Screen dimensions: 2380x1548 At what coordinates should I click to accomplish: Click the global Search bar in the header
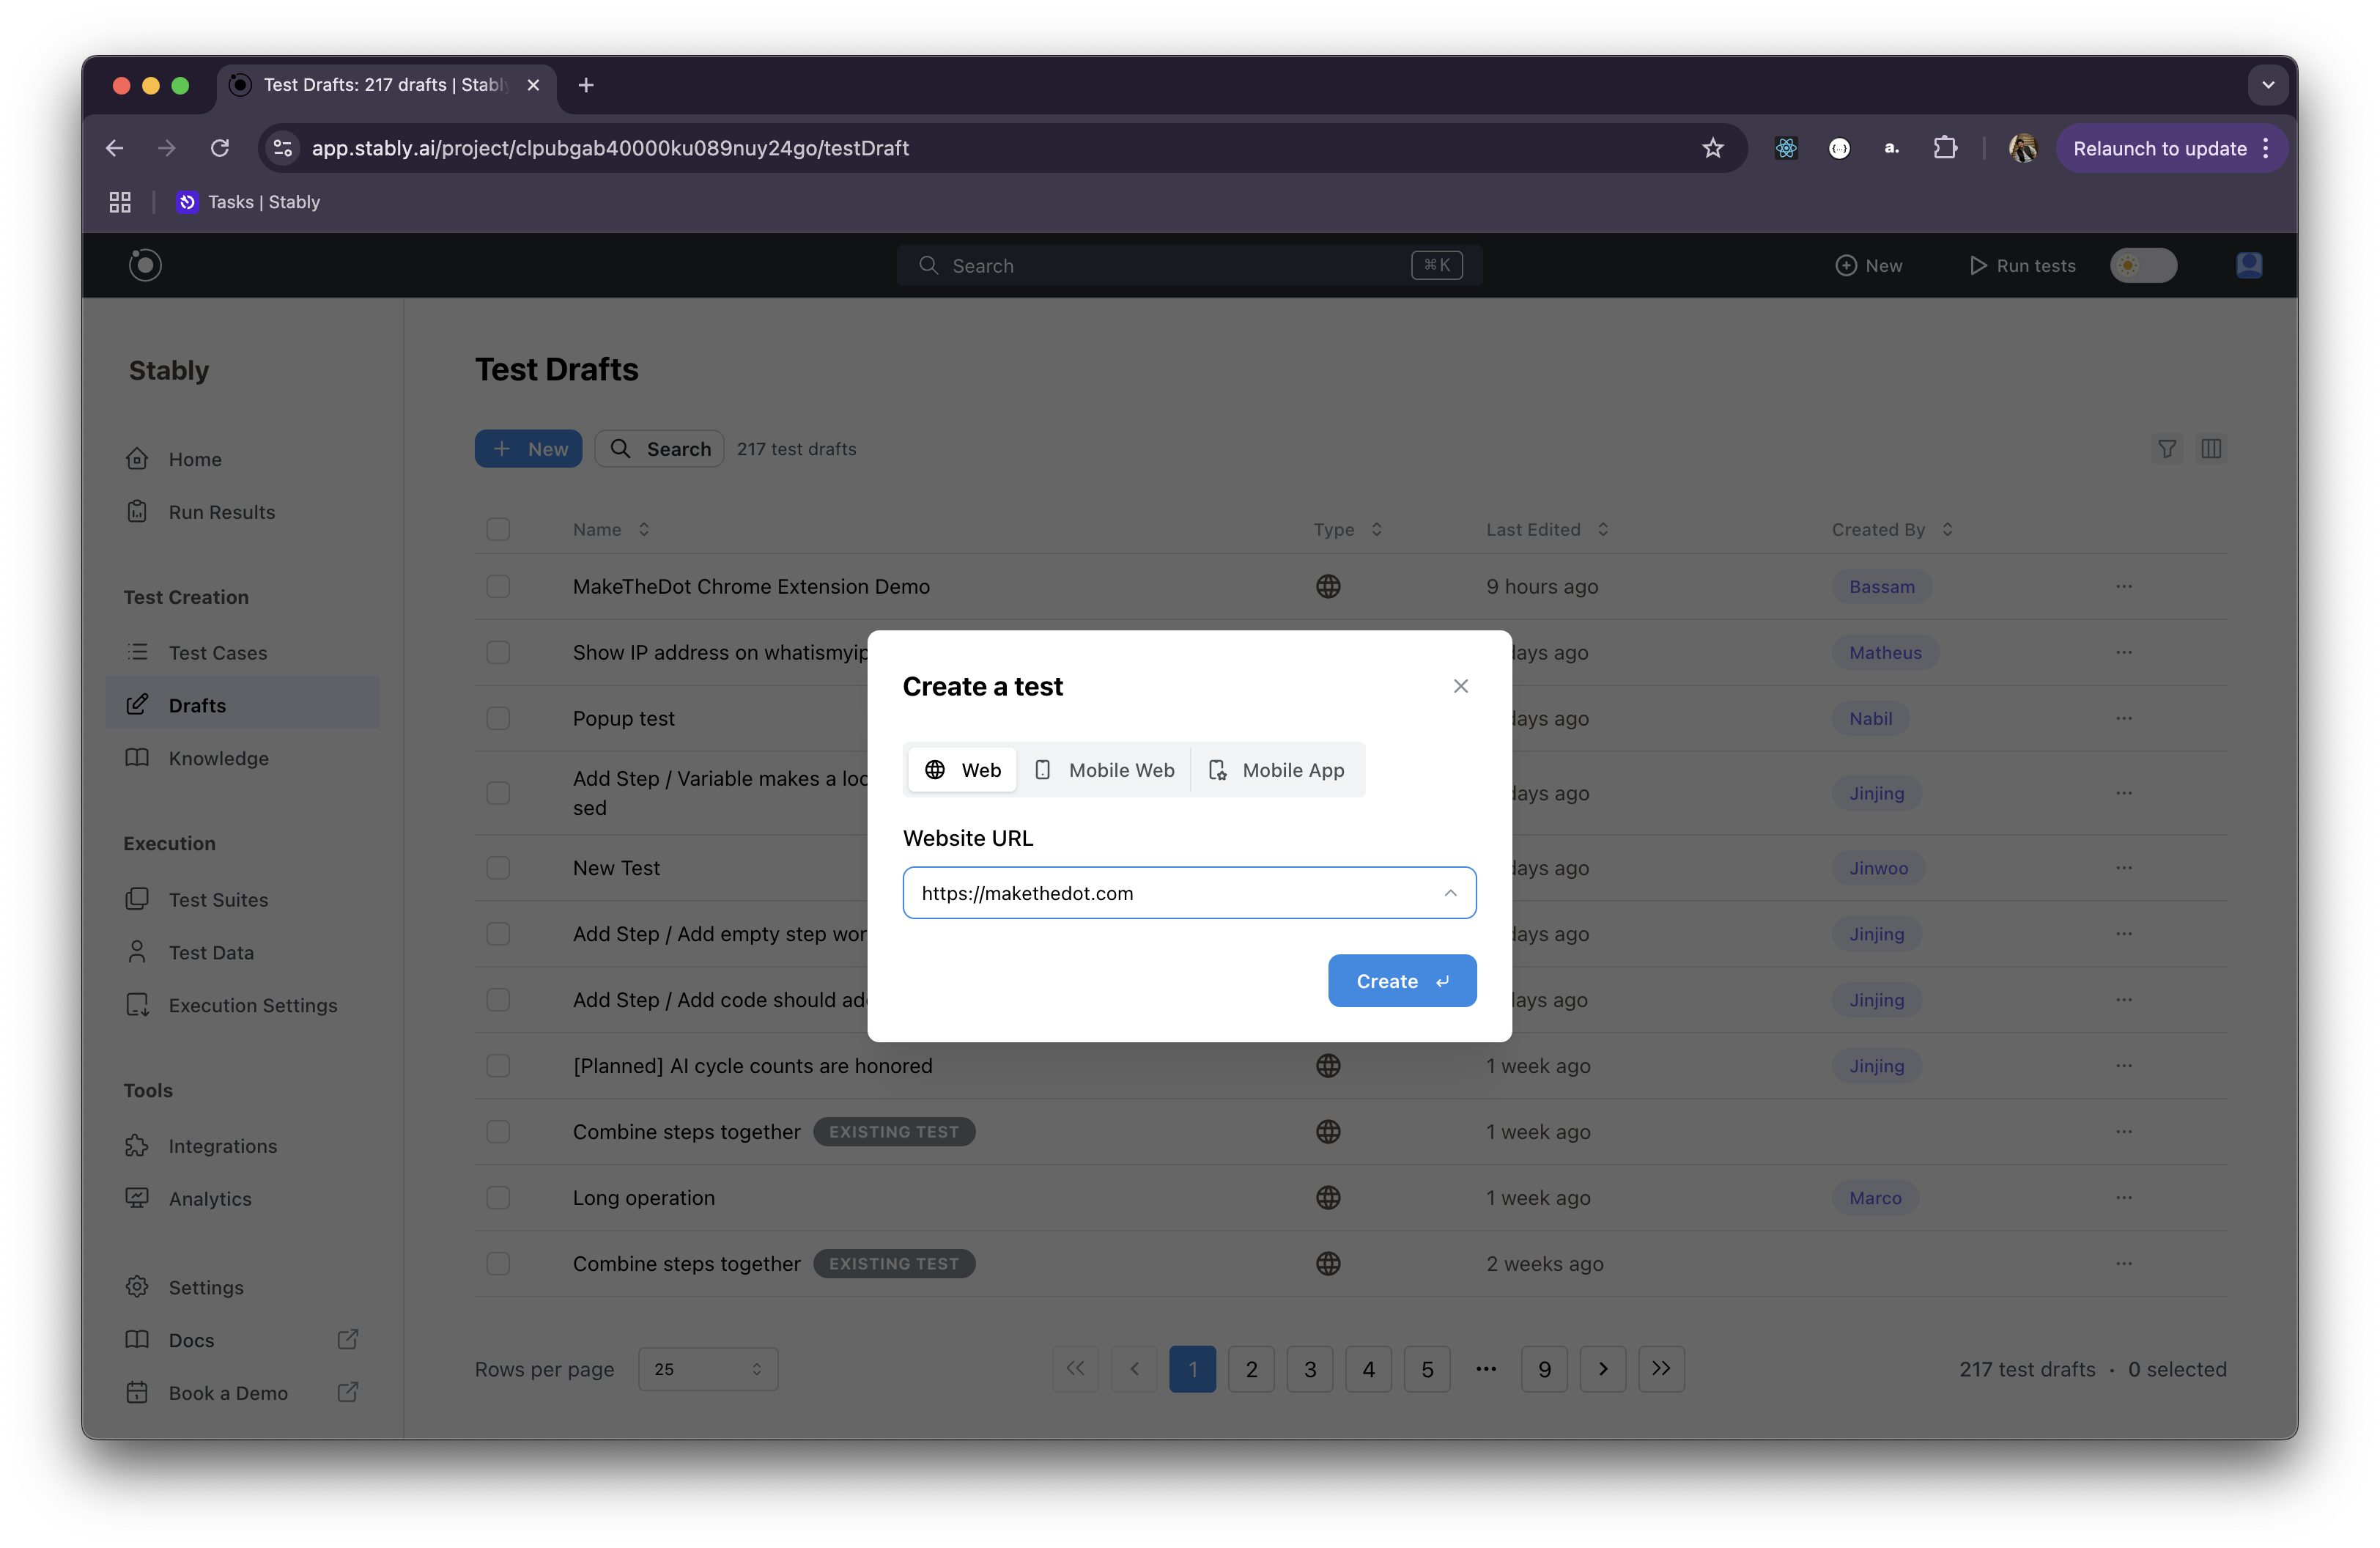pyautogui.click(x=1189, y=265)
